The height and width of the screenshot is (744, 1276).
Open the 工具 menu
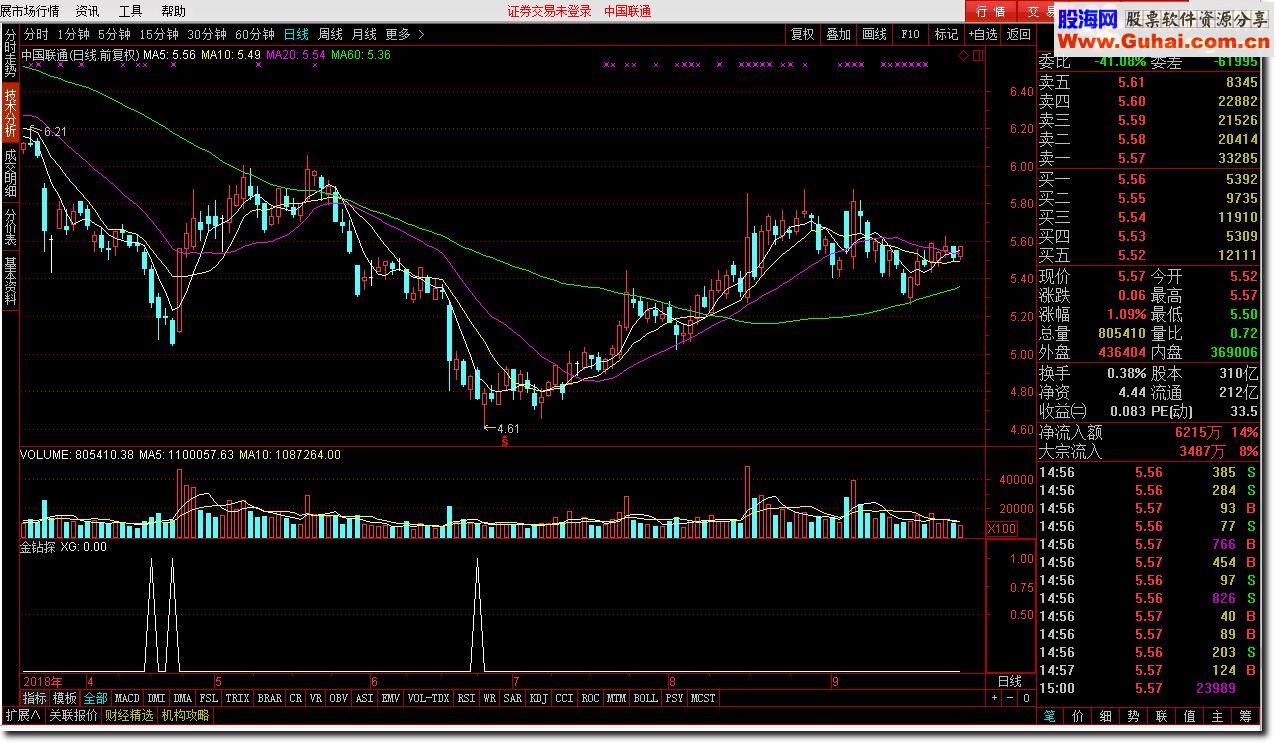coord(131,11)
